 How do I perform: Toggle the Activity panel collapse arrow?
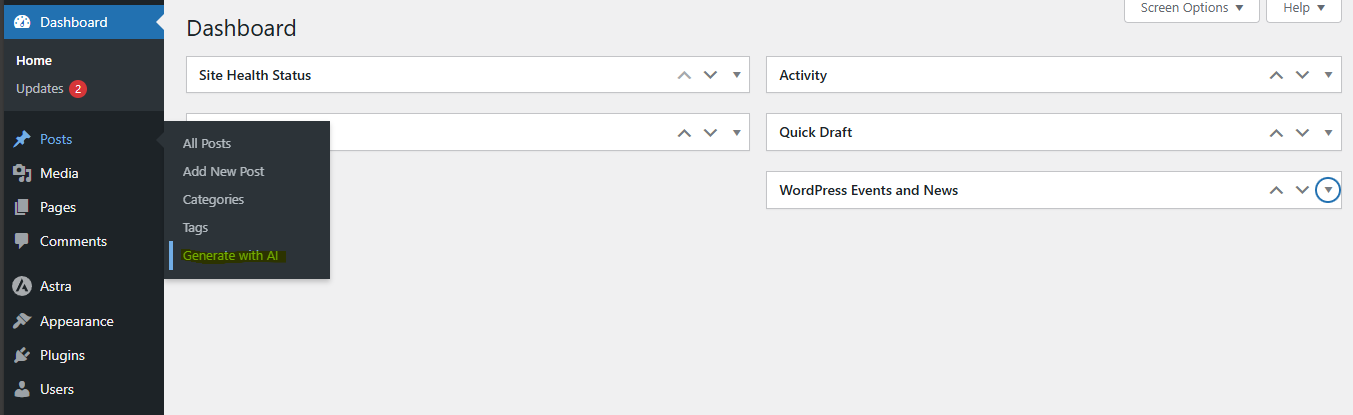[x=1328, y=75]
